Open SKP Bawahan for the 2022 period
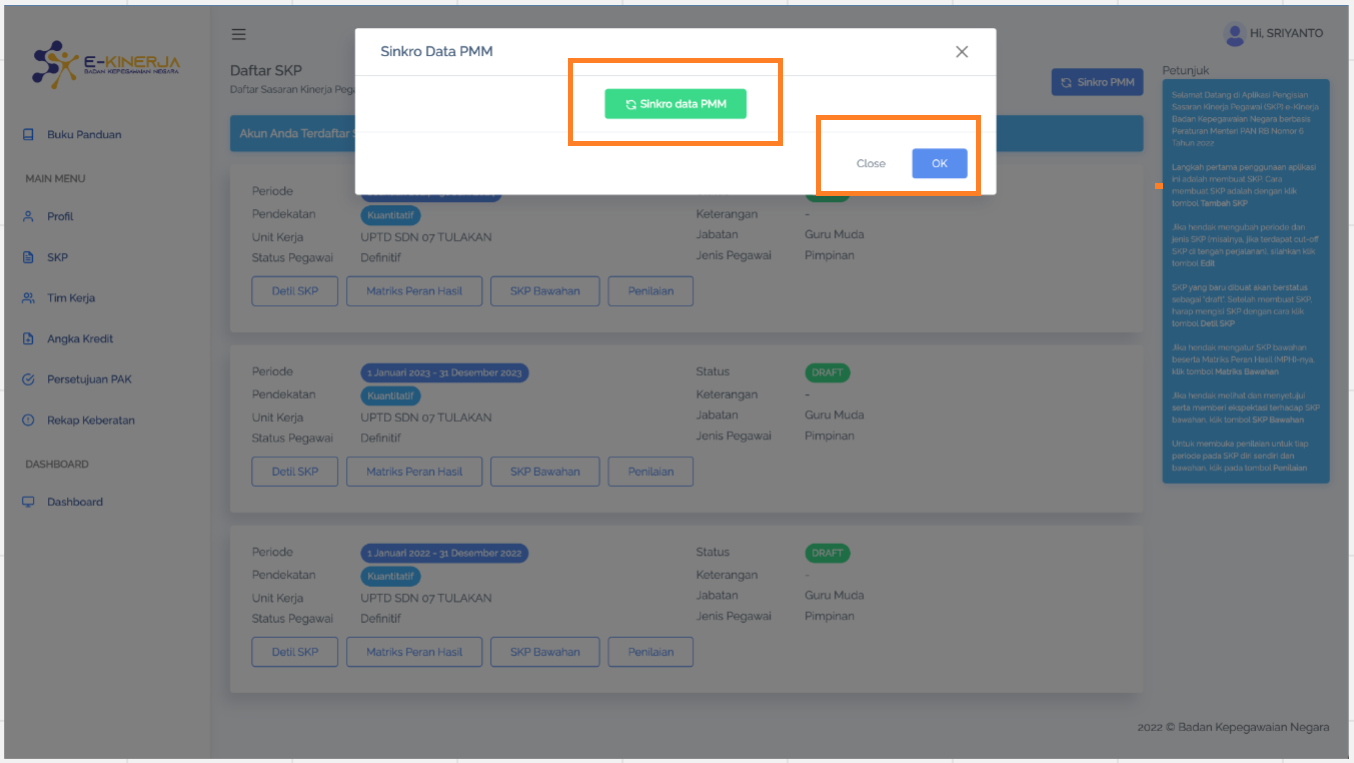The height and width of the screenshot is (763, 1354). (545, 652)
